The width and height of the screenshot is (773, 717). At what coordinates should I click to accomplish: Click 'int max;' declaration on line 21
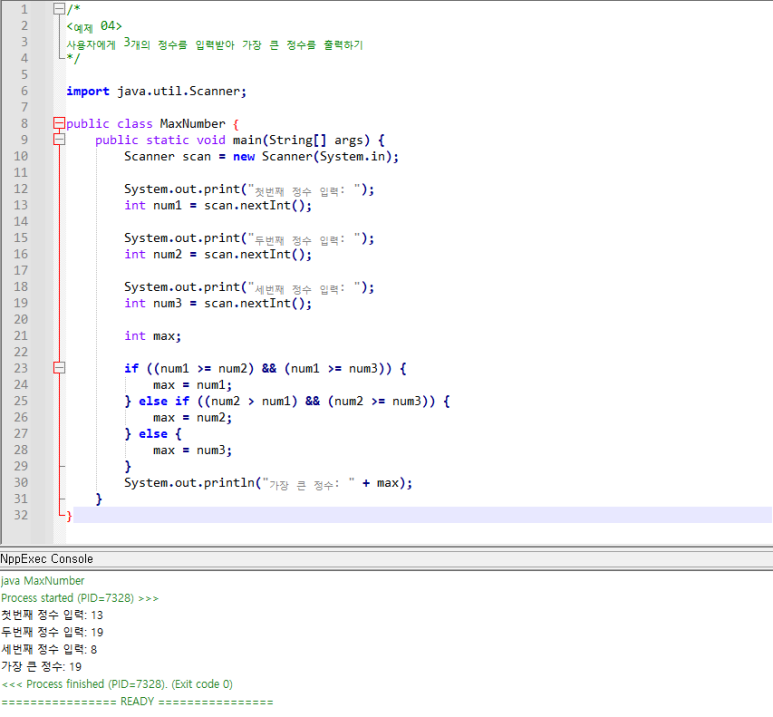coord(153,336)
